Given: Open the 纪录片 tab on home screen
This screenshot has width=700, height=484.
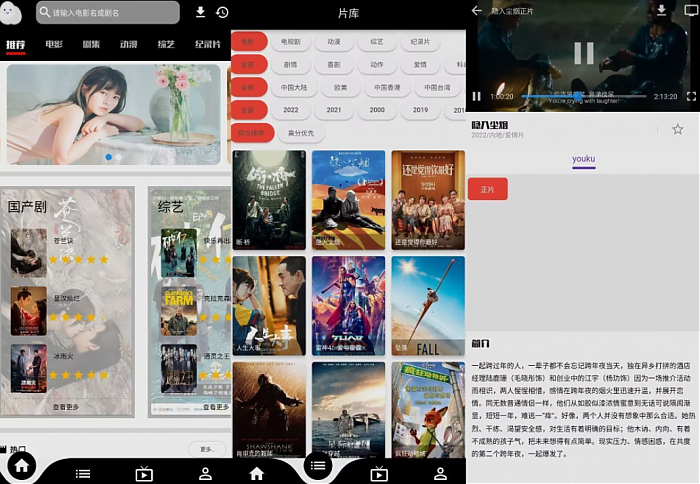Looking at the screenshot, I should pyautogui.click(x=208, y=45).
